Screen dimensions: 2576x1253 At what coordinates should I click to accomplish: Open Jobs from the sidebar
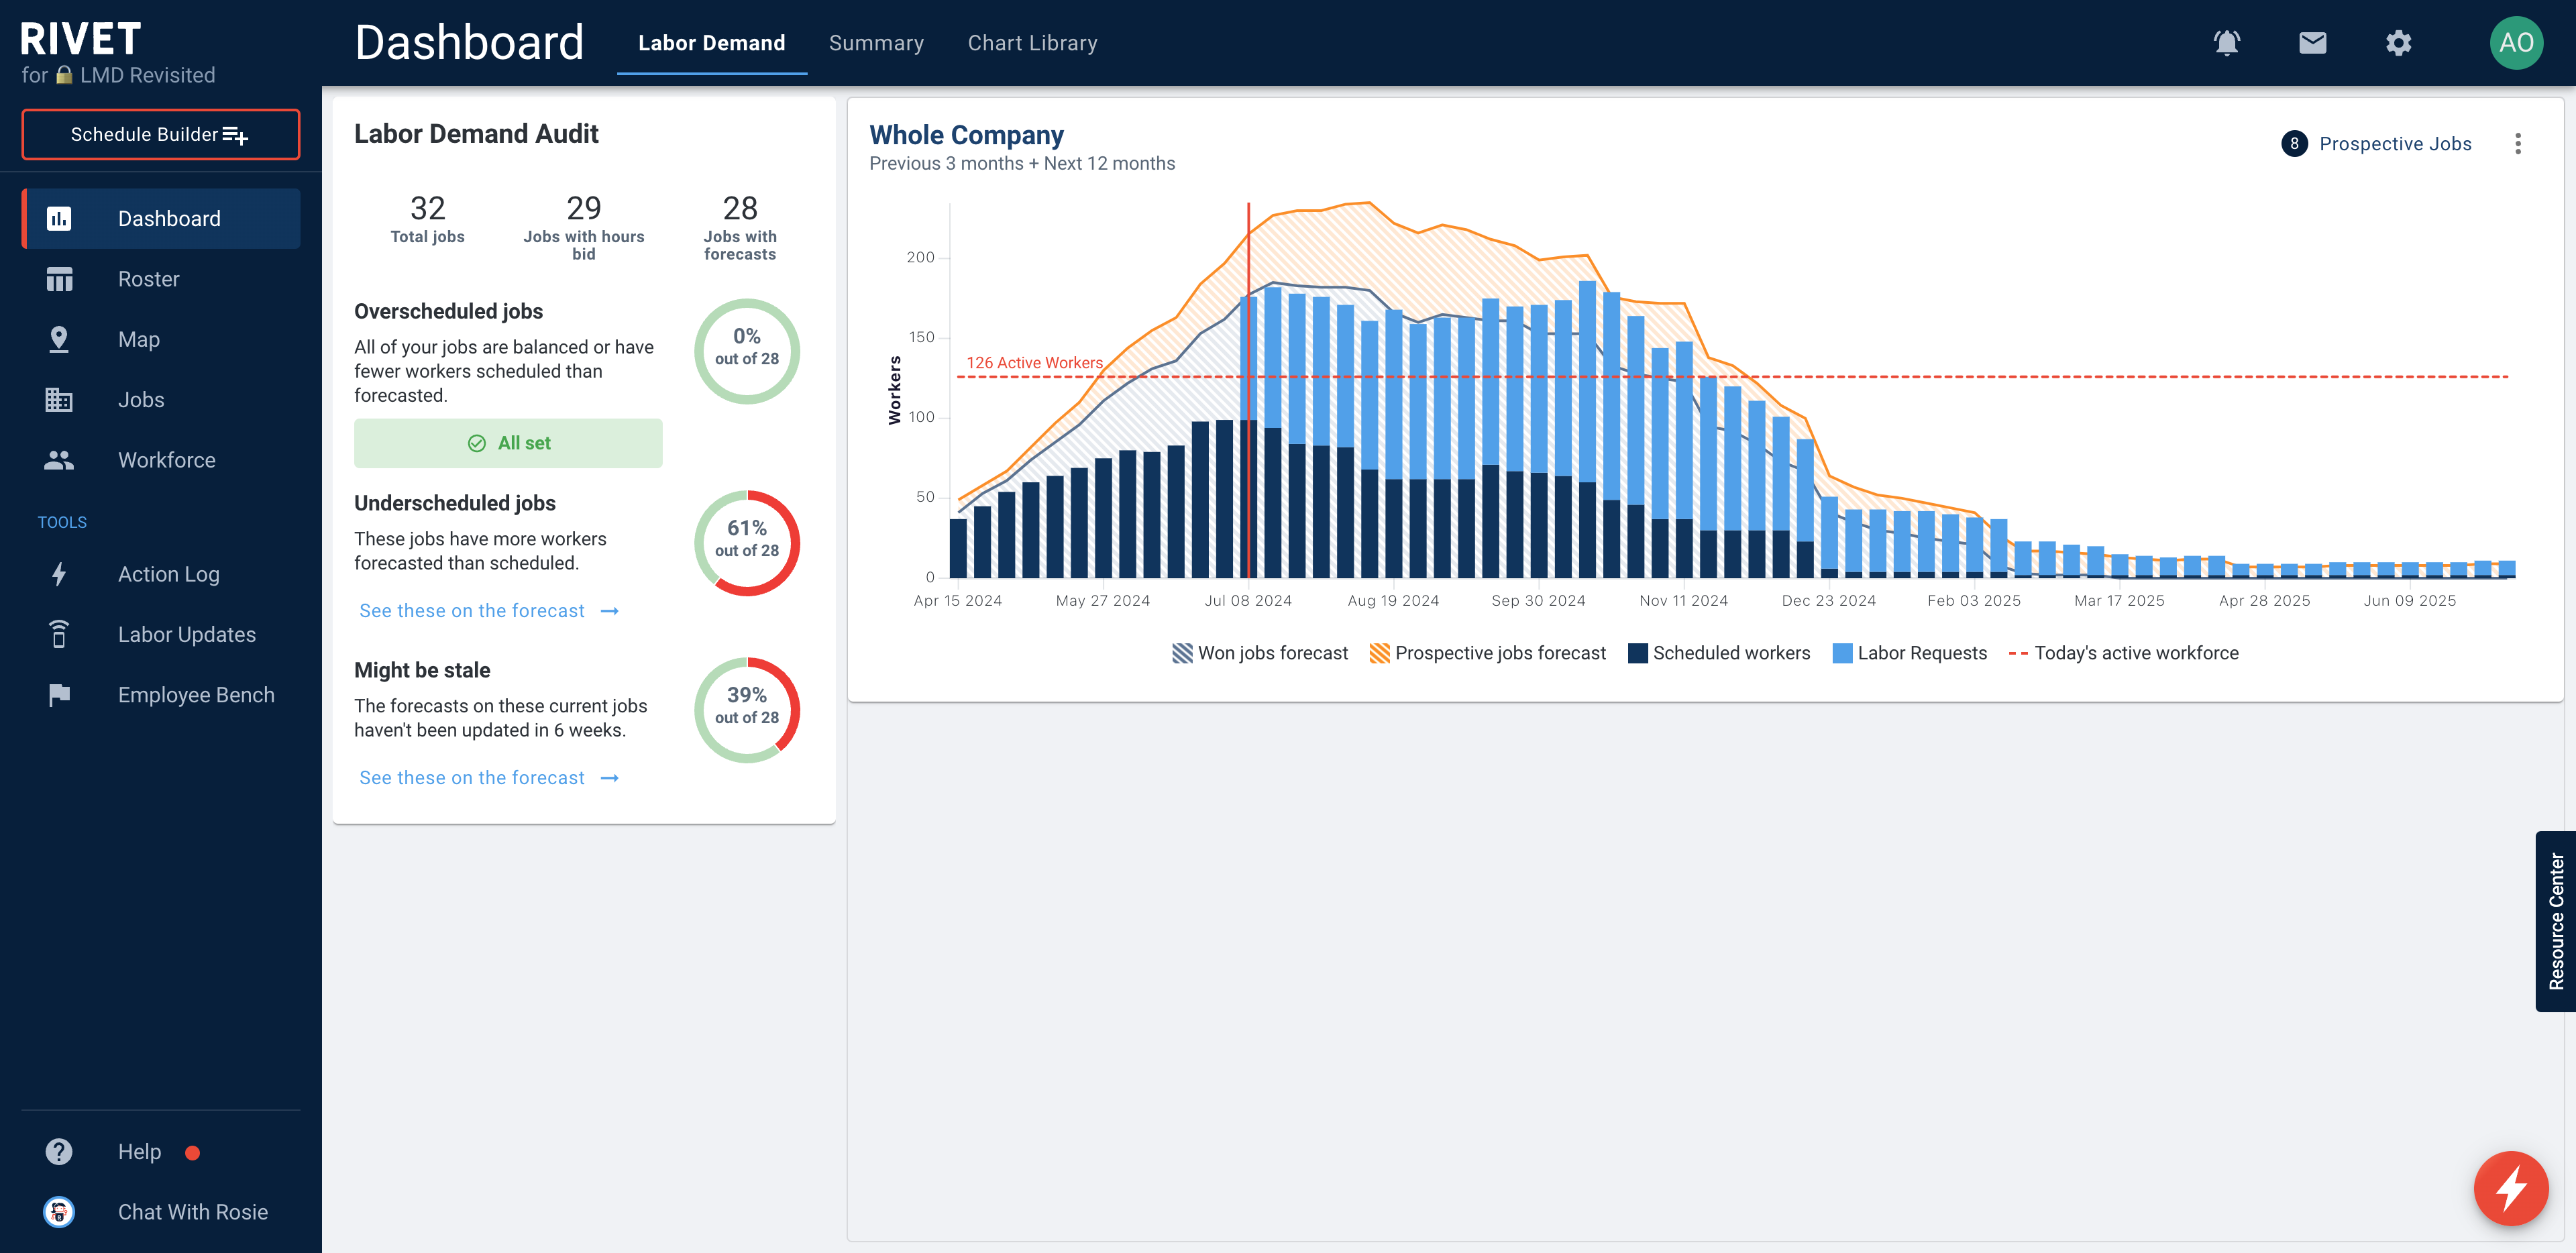tap(161, 400)
